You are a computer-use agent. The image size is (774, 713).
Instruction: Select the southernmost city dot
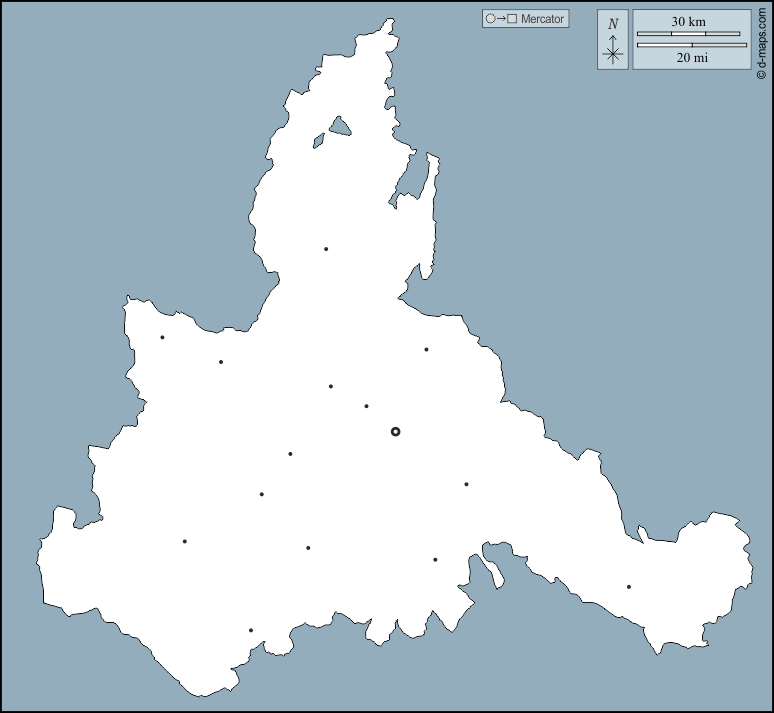coord(251,630)
